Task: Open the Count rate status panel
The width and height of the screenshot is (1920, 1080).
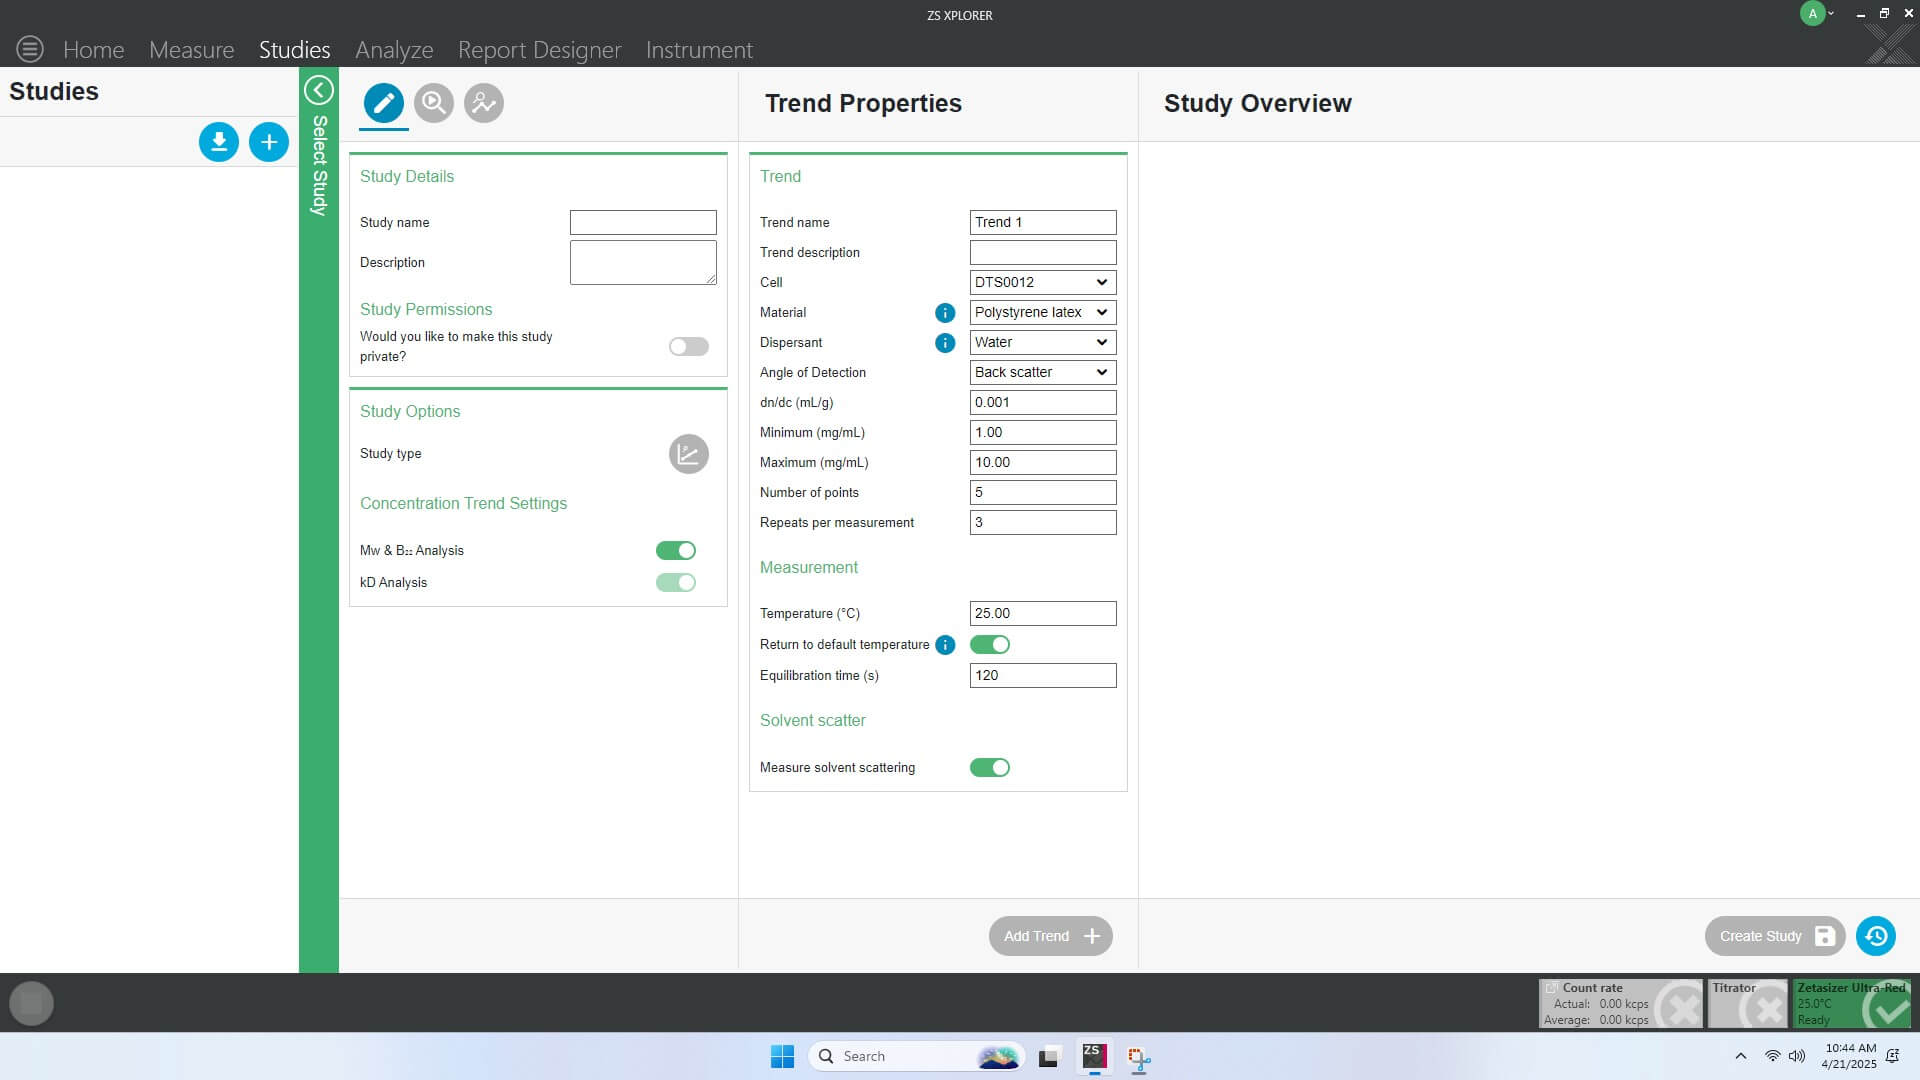Action: pyautogui.click(x=1621, y=1003)
